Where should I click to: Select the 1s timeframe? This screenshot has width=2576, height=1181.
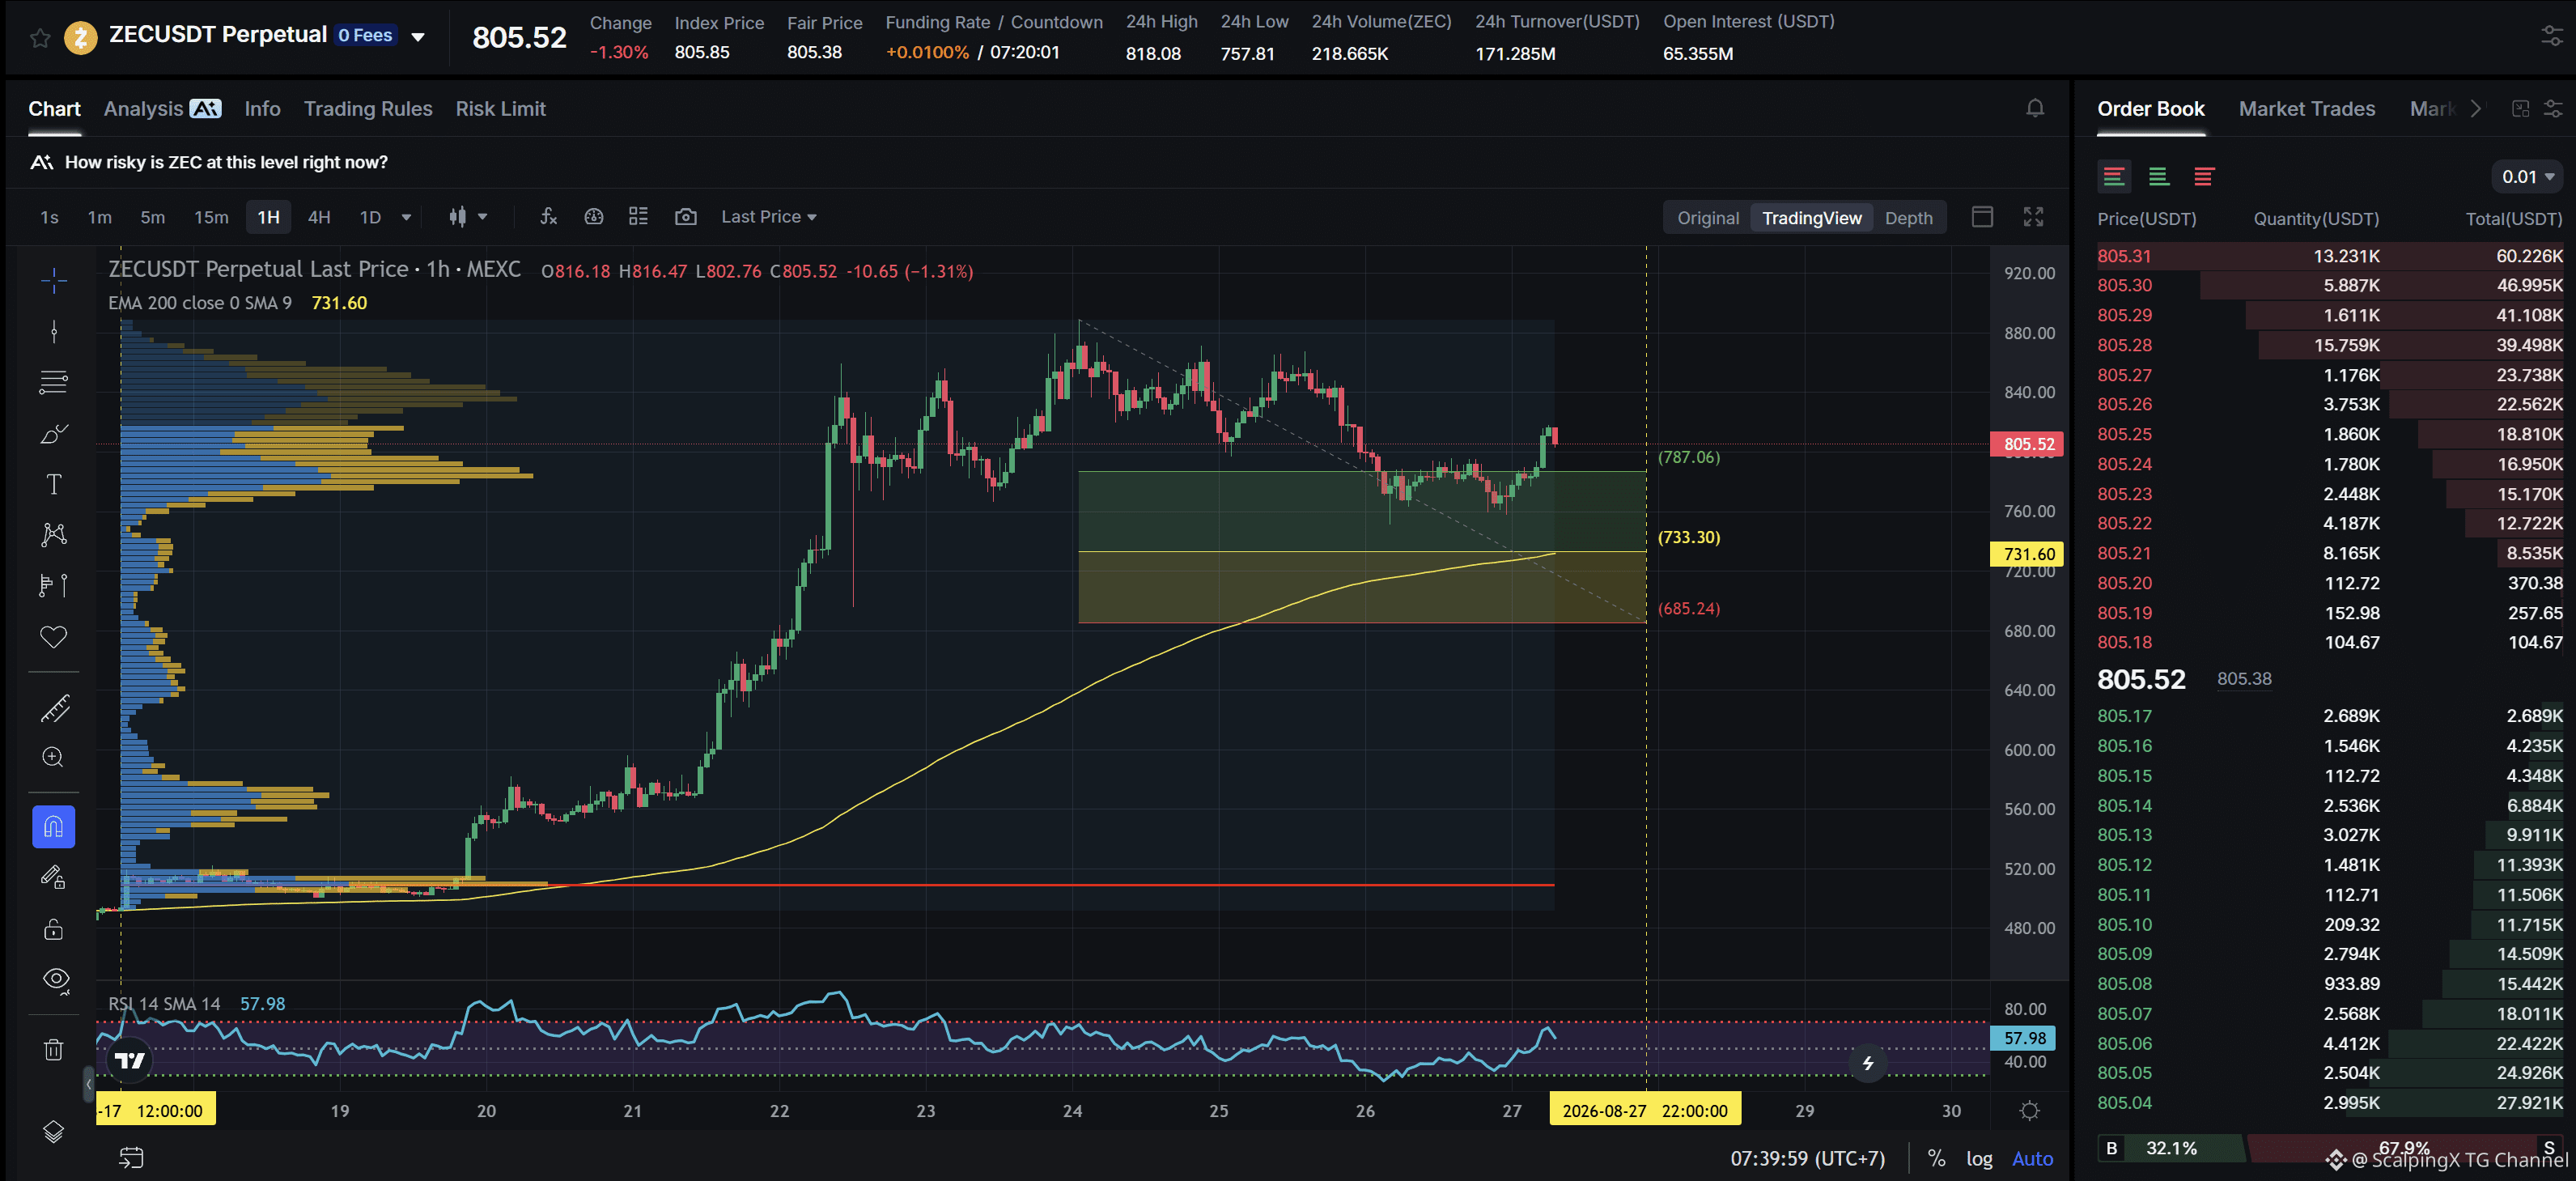[x=49, y=217]
